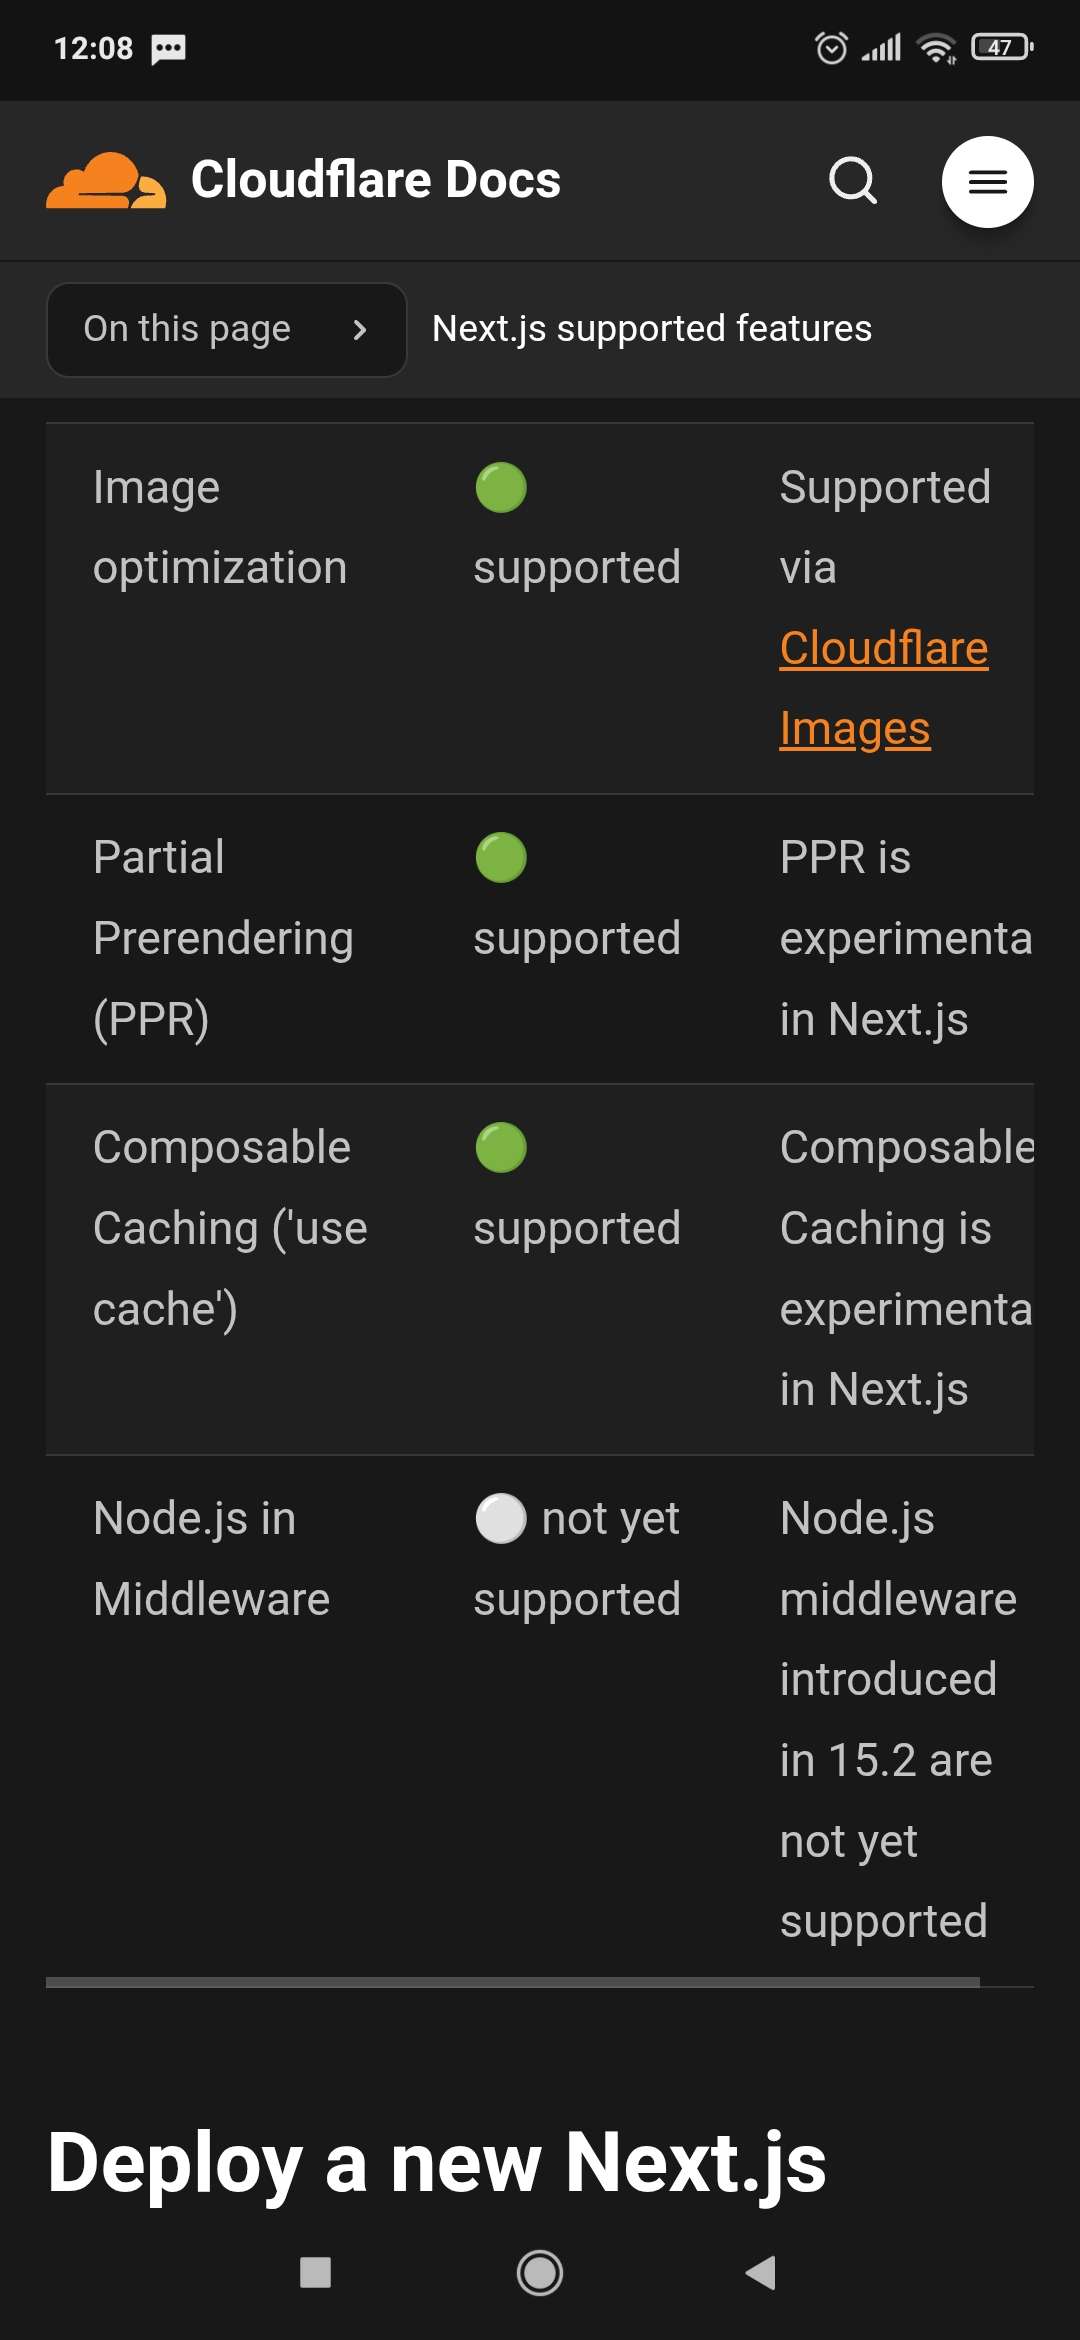1080x2340 pixels.
Task: Tap the Android recent apps button
Action: click(x=316, y=2272)
